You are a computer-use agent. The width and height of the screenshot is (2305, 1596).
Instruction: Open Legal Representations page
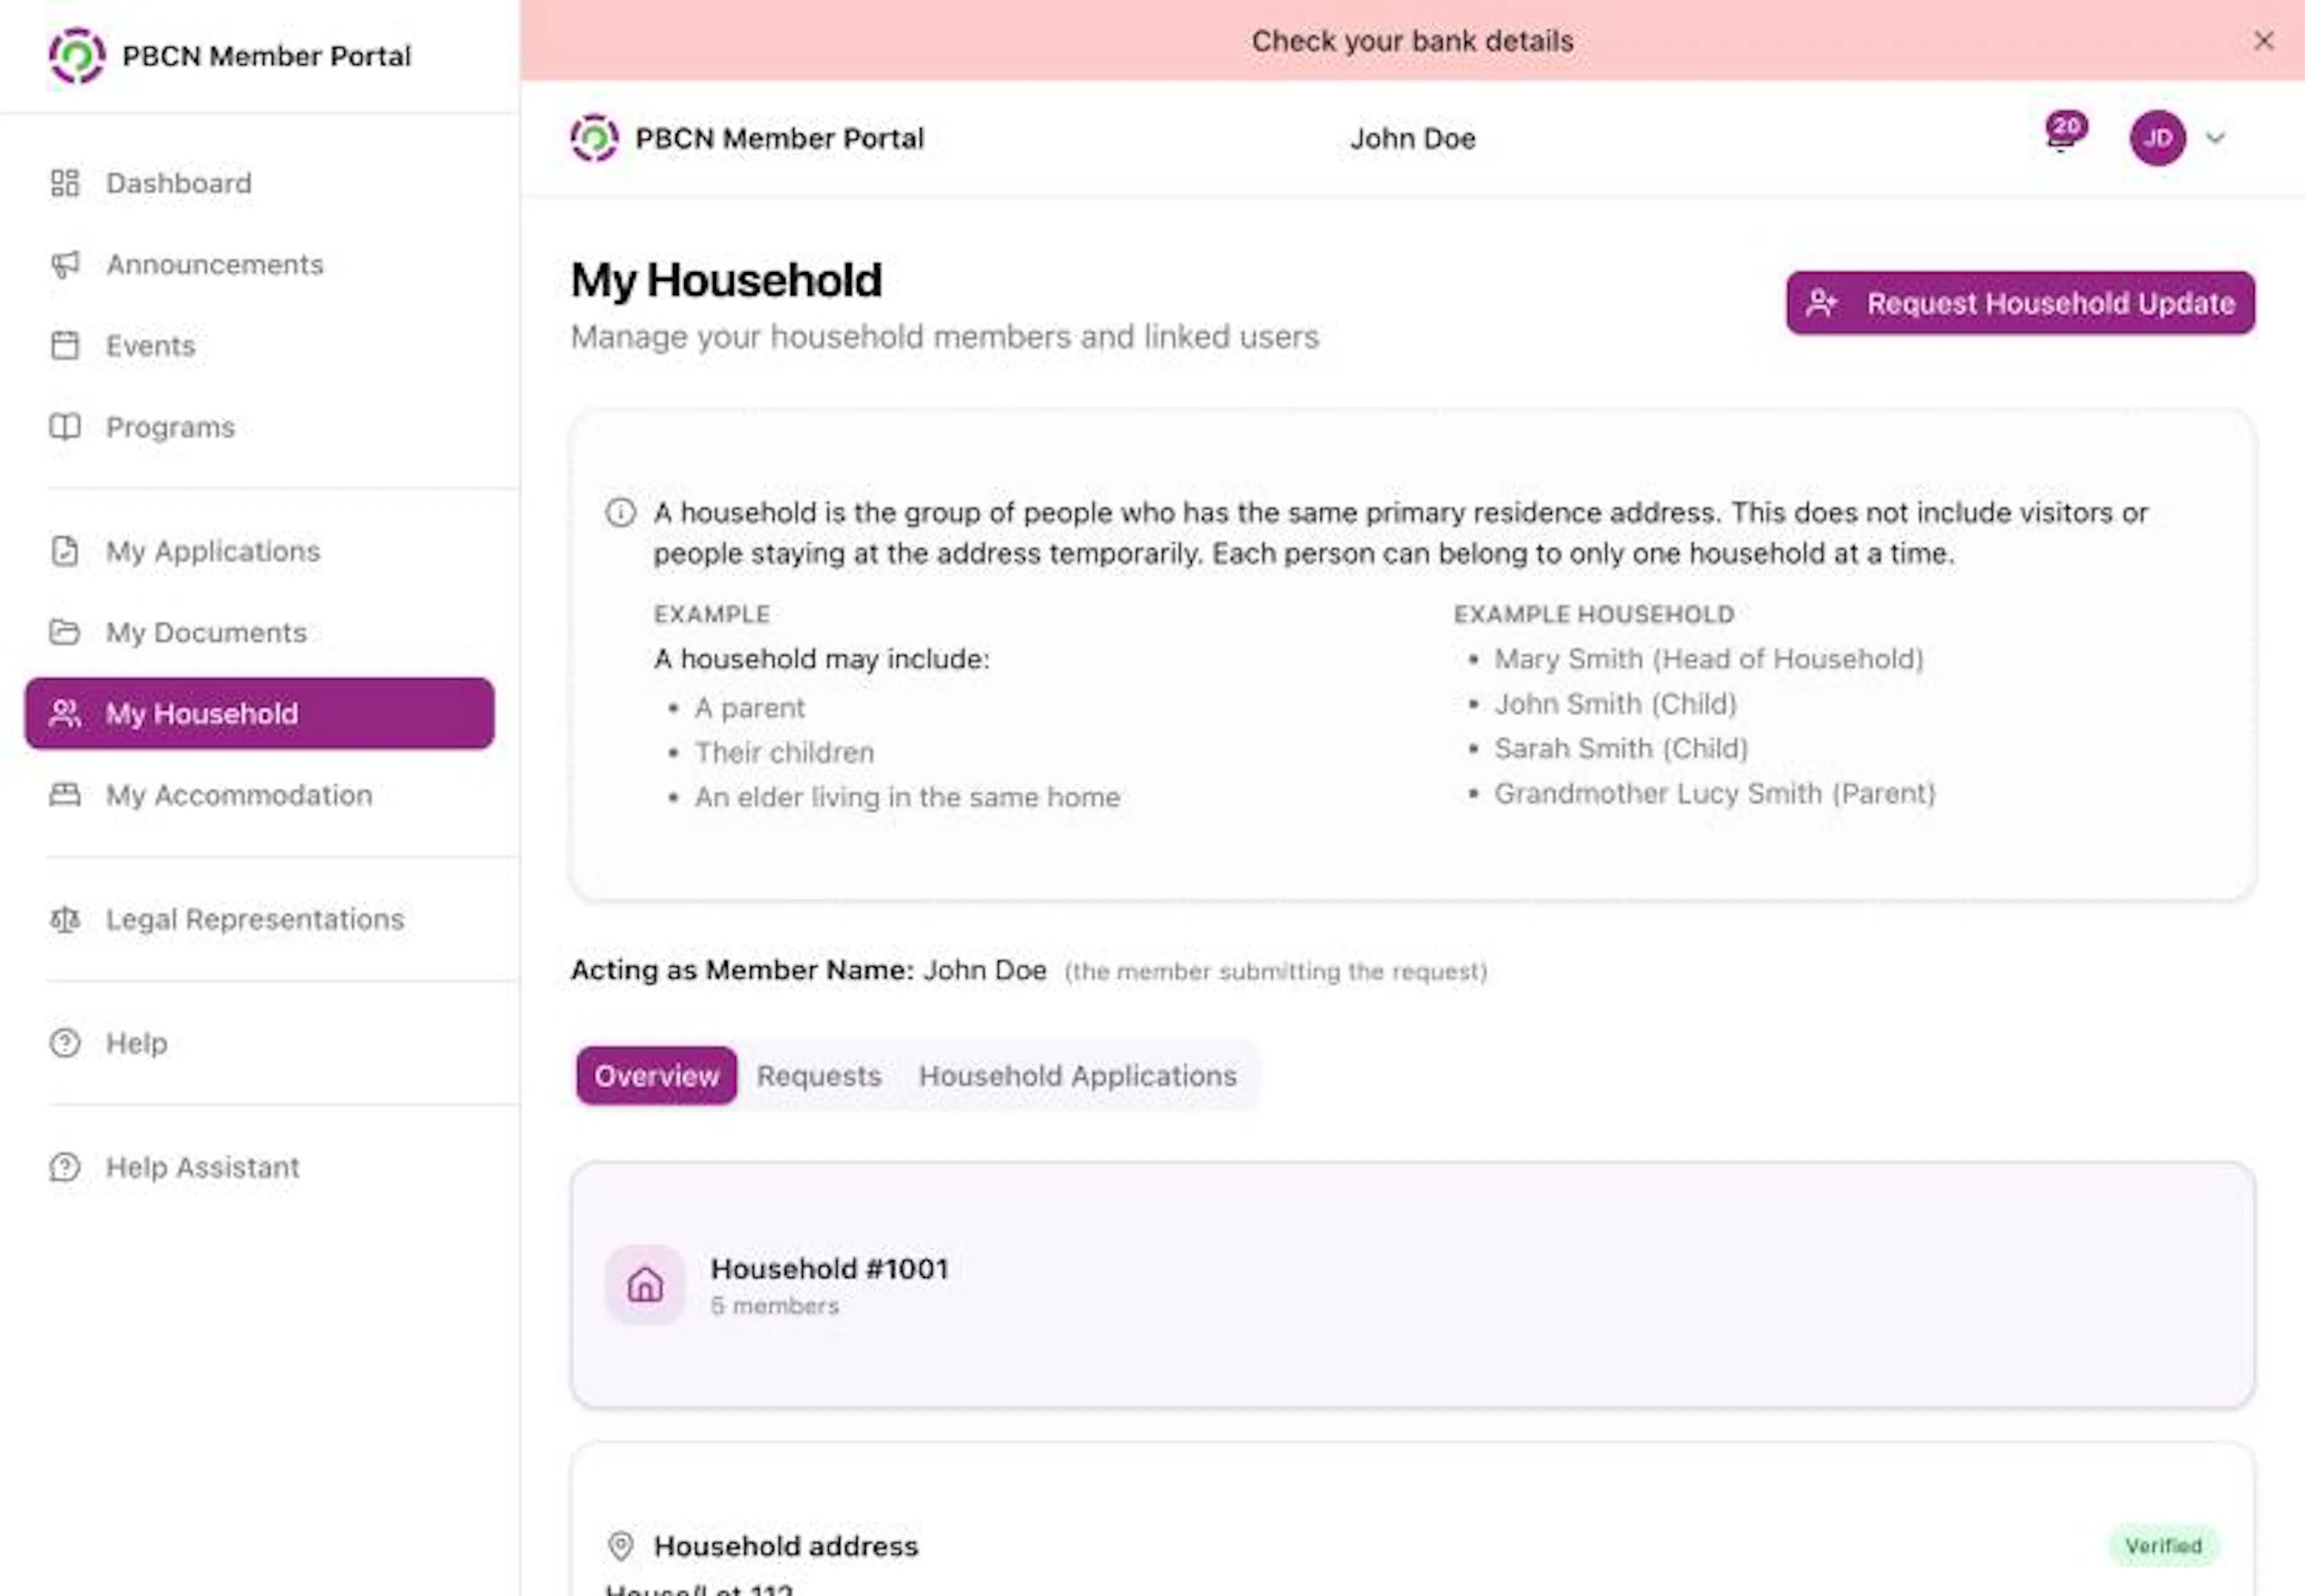pos(260,919)
